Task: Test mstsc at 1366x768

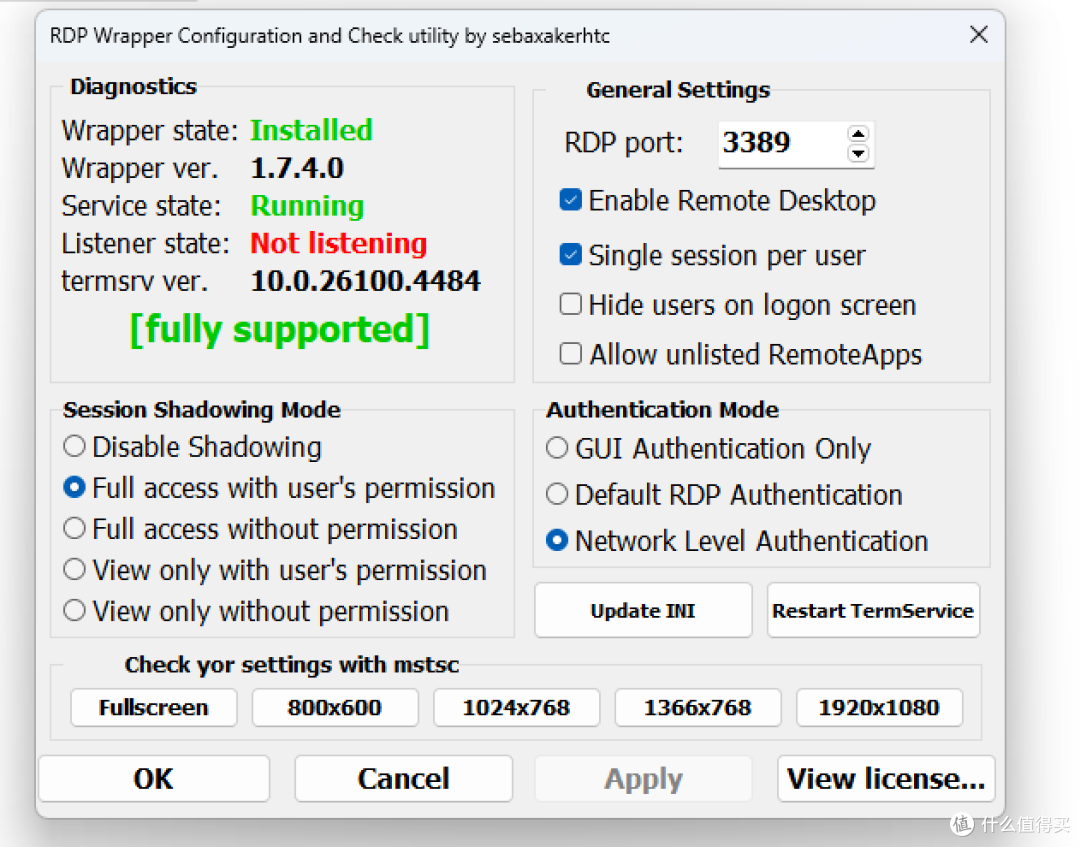Action: pyautogui.click(x=698, y=707)
